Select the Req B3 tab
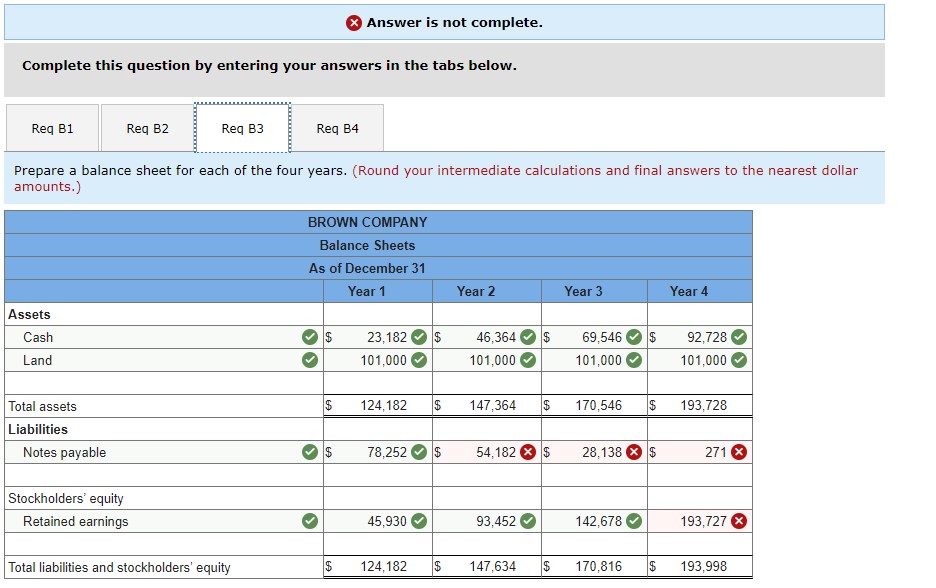The height and width of the screenshot is (588, 936). (x=243, y=127)
